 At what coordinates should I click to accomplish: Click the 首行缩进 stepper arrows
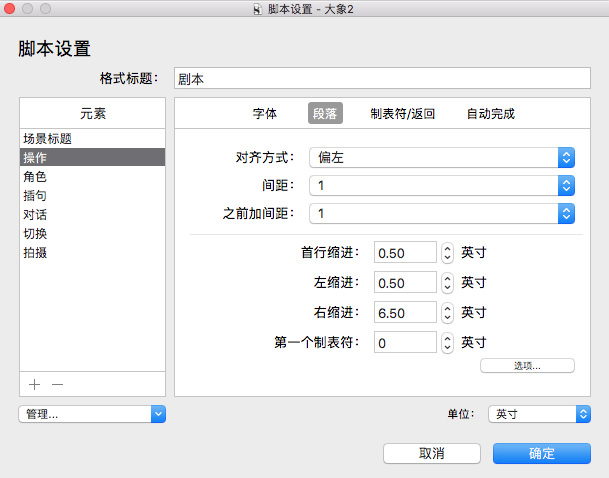point(447,253)
